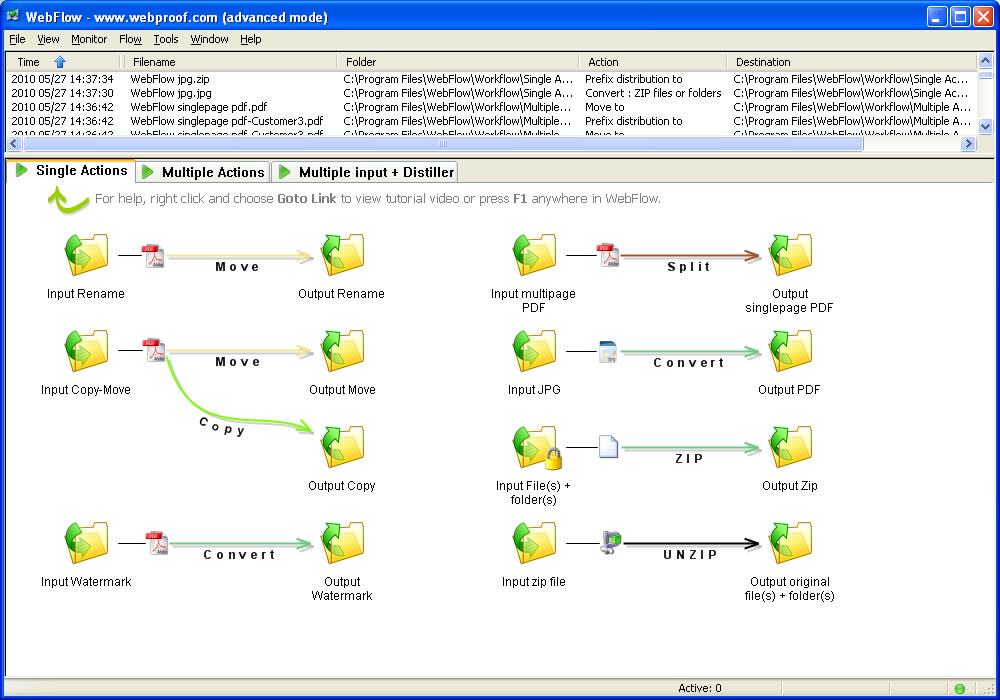The height and width of the screenshot is (700, 1000).
Task: Switch to the Multiple Actions tab
Action: [x=203, y=172]
